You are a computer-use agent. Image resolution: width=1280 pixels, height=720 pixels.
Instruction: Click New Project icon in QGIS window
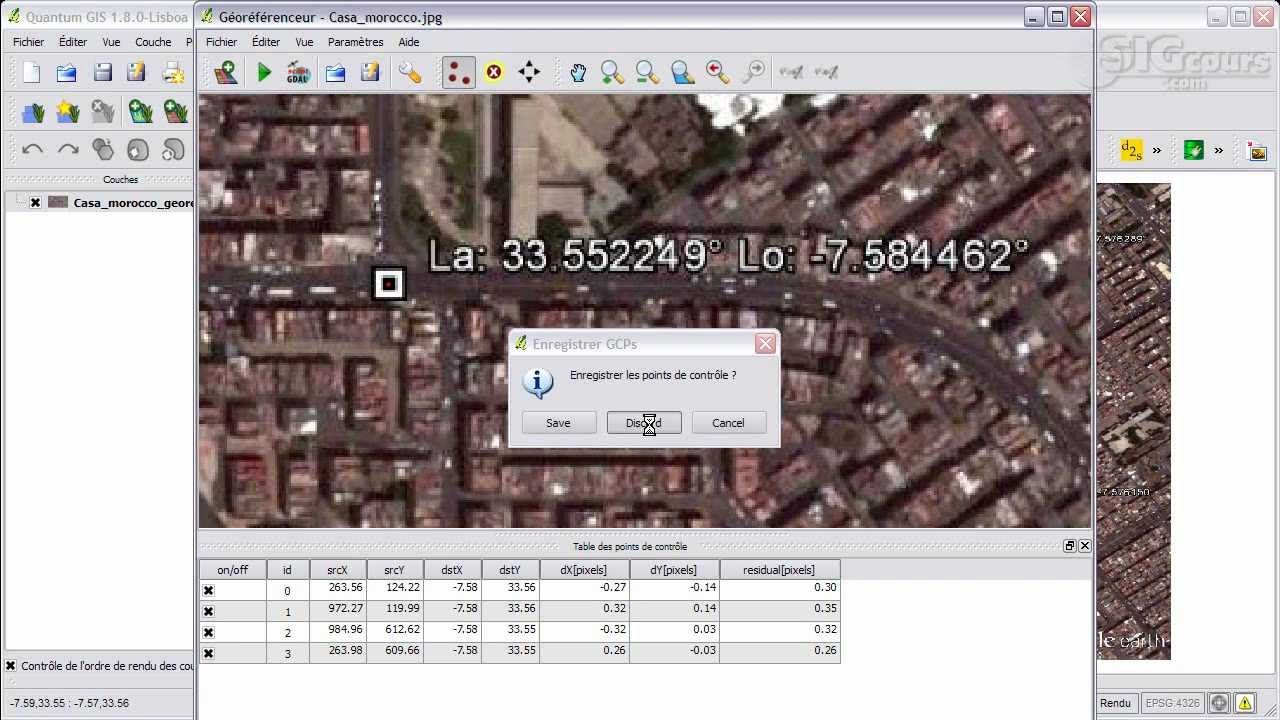(x=32, y=72)
